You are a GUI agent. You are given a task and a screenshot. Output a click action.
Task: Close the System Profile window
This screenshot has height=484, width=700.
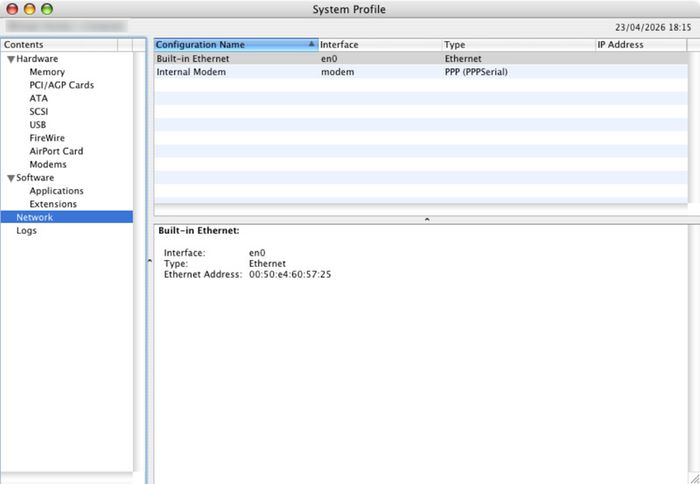pyautogui.click(x=12, y=9)
